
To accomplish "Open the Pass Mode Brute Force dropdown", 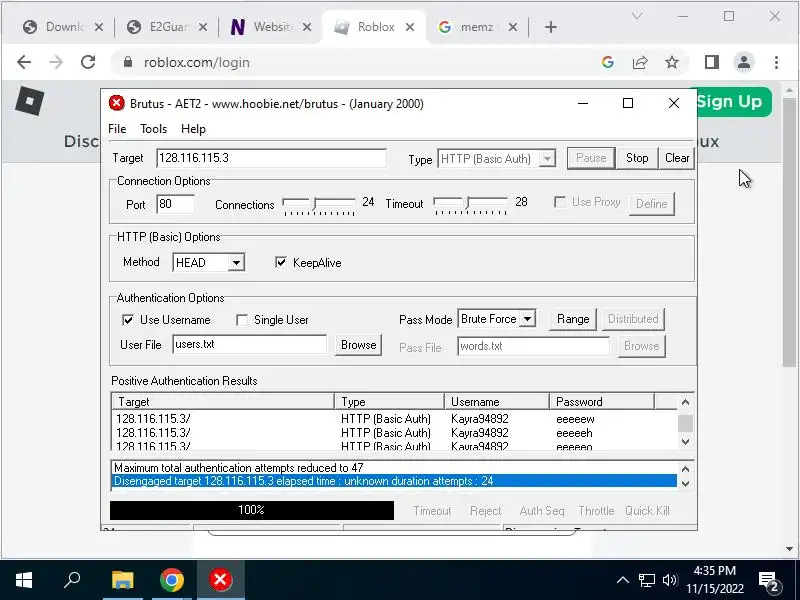I will (528, 319).
